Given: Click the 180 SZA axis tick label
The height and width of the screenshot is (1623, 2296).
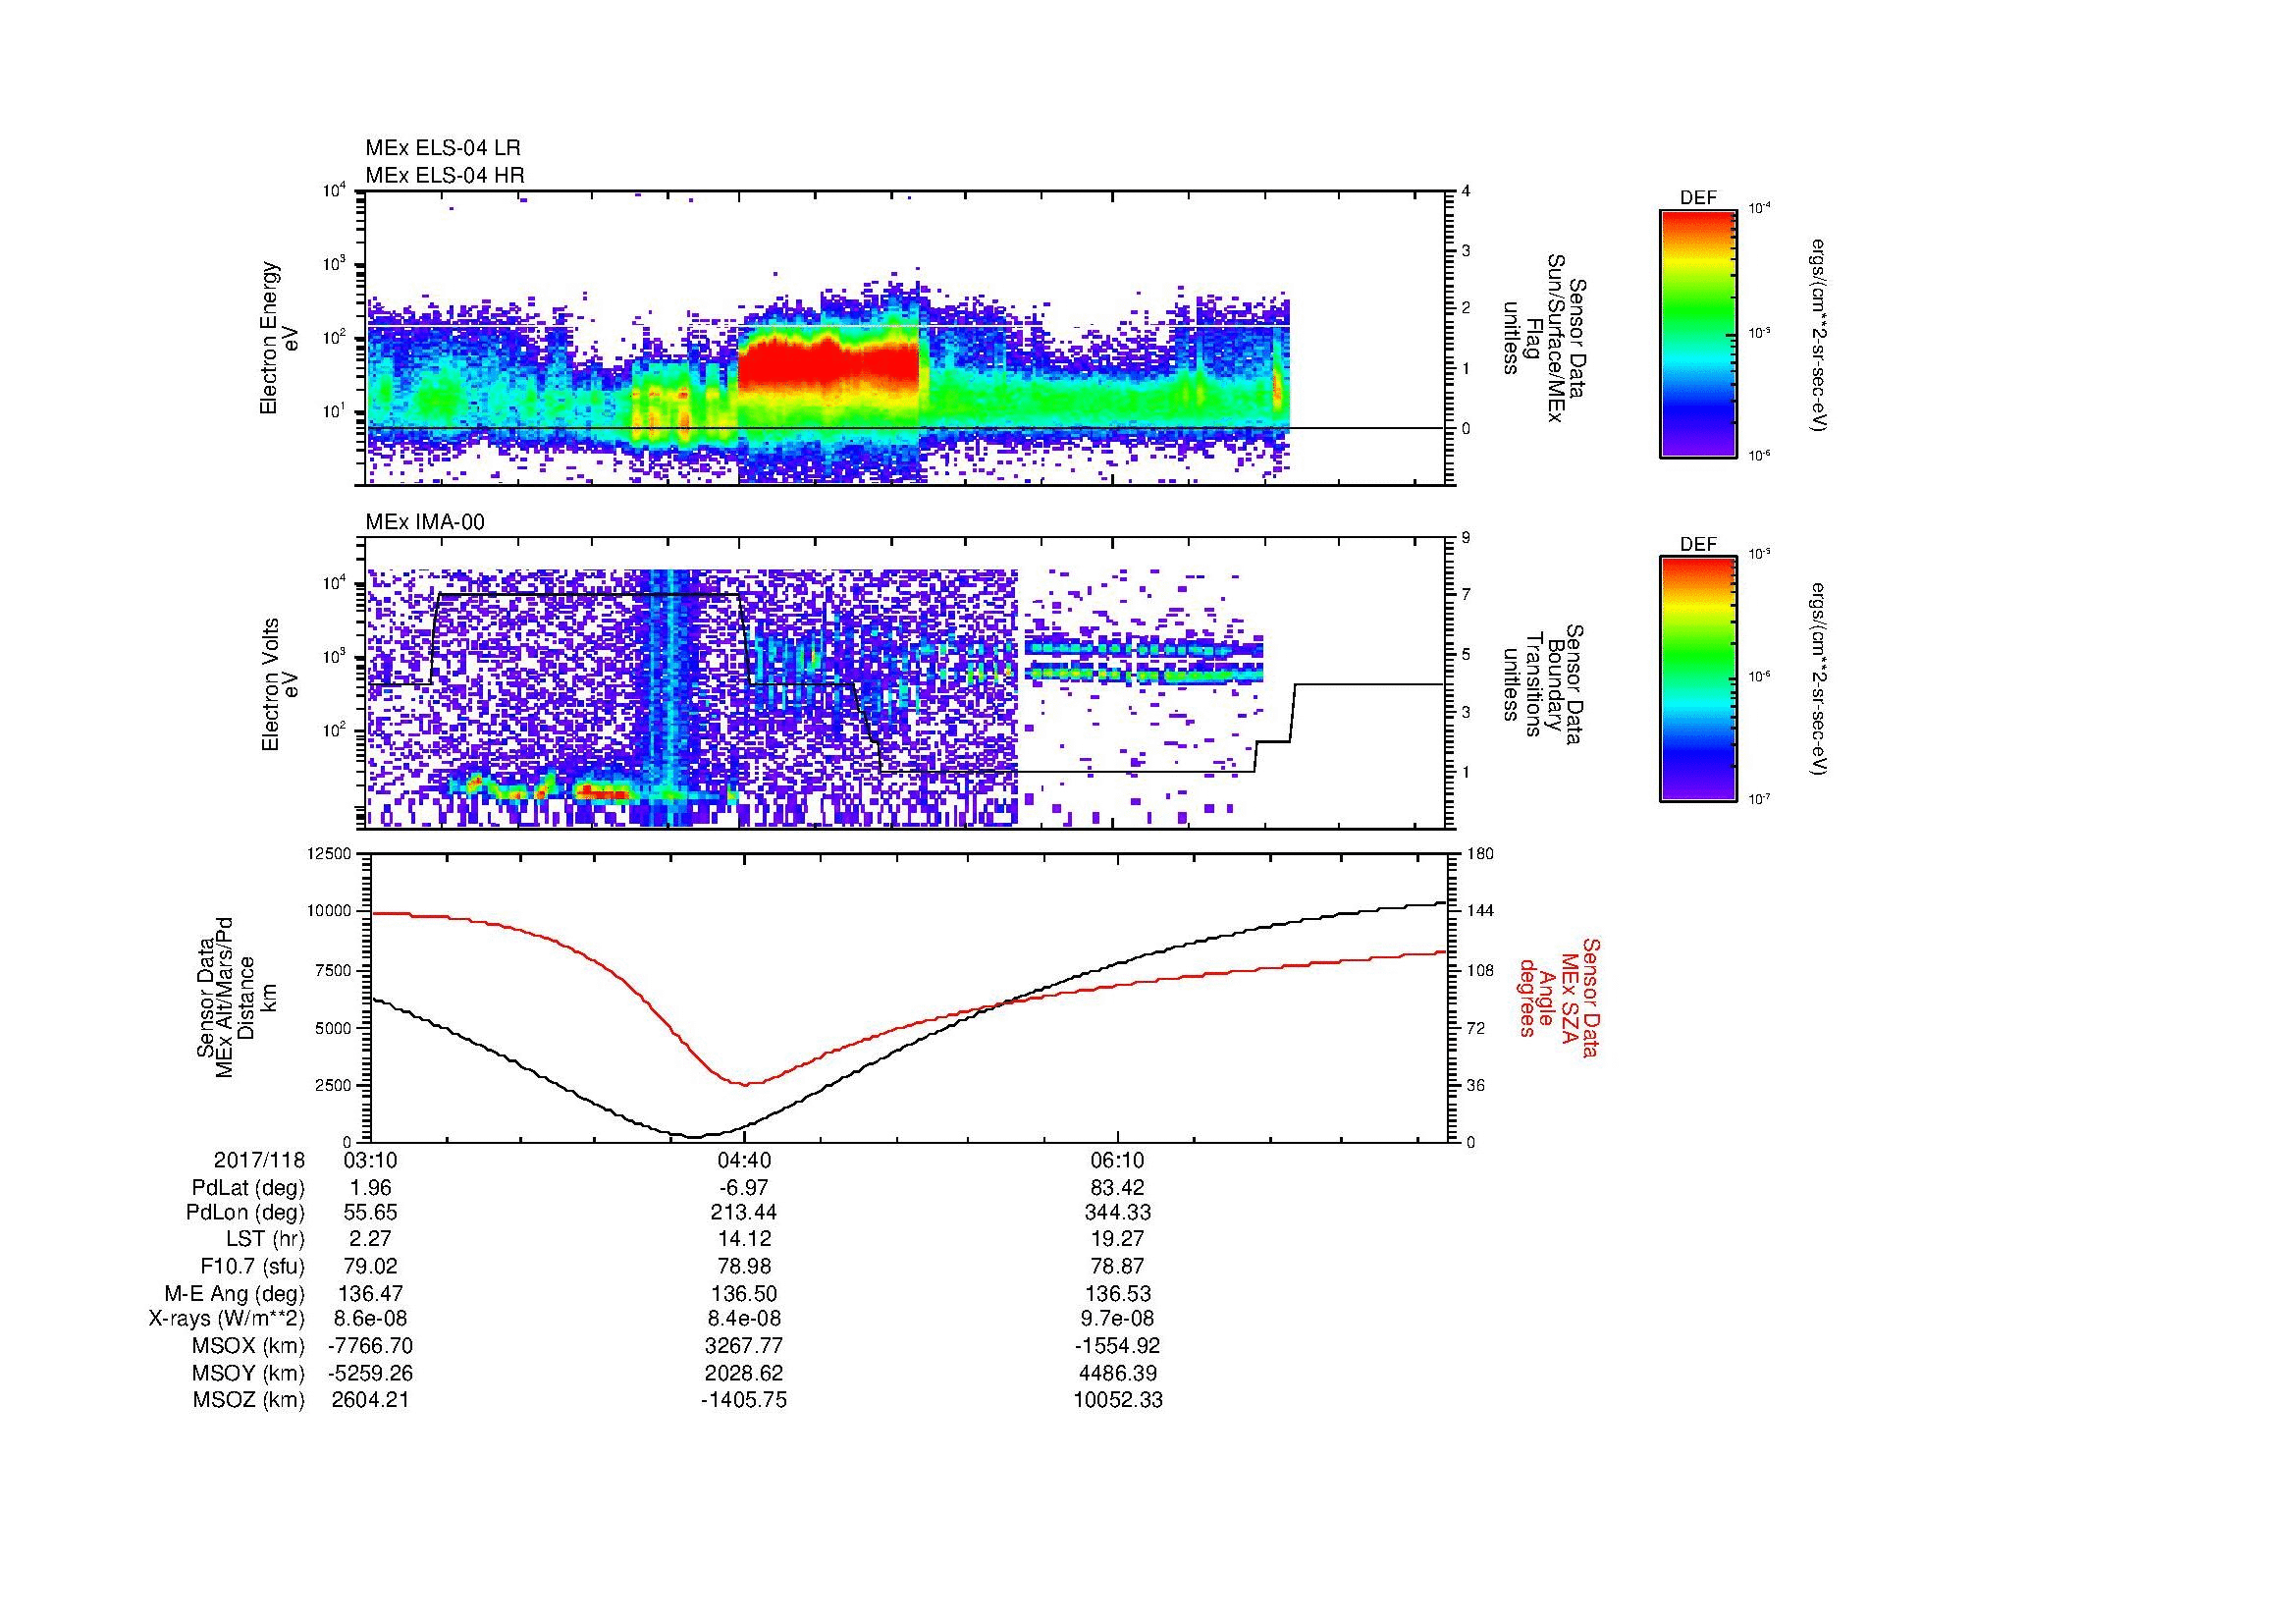Looking at the screenshot, I should pos(1478,853).
